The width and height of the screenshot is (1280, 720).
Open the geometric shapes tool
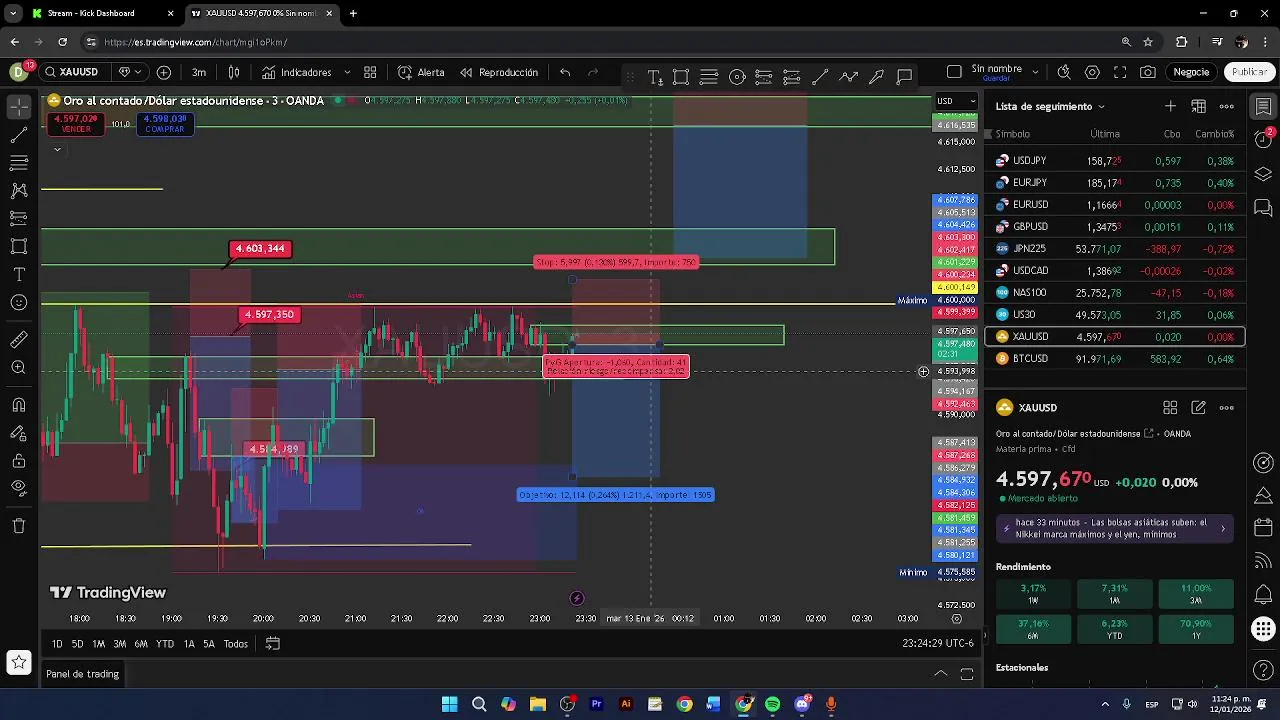(x=19, y=246)
